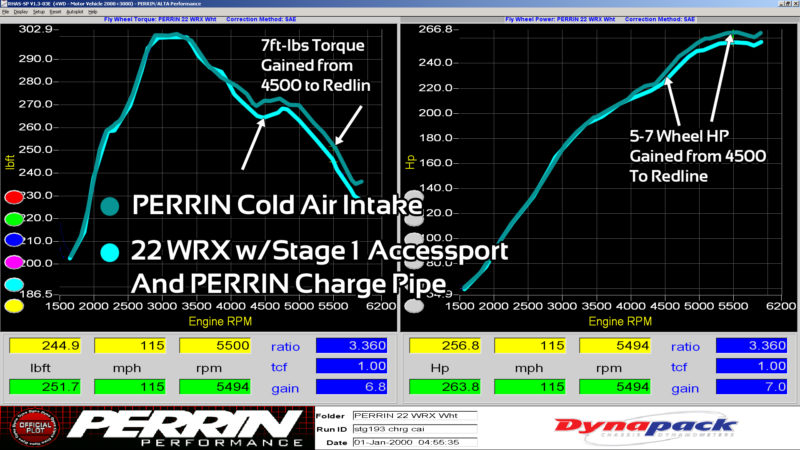Click the Run ID field stg193 chrg cai
The height and width of the screenshot is (450, 800).
click(x=414, y=429)
